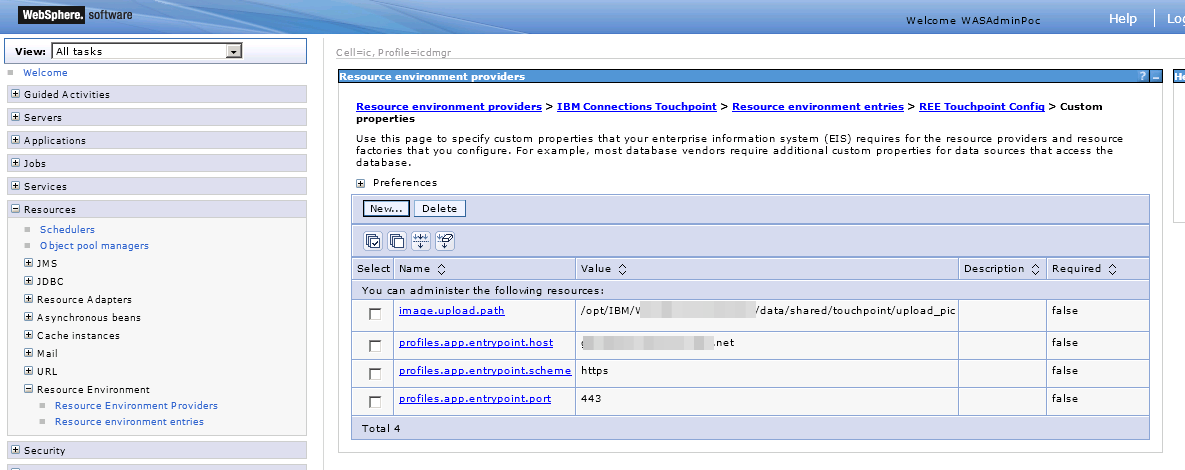Sort table by Value column arrows
The image size is (1185, 470).
coord(623,269)
